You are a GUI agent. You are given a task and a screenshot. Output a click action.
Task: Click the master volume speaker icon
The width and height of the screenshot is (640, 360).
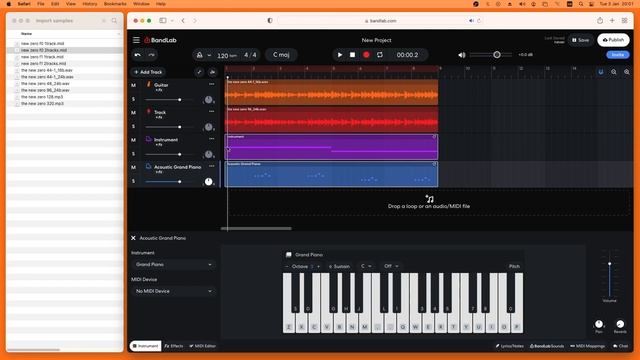(x=462, y=55)
